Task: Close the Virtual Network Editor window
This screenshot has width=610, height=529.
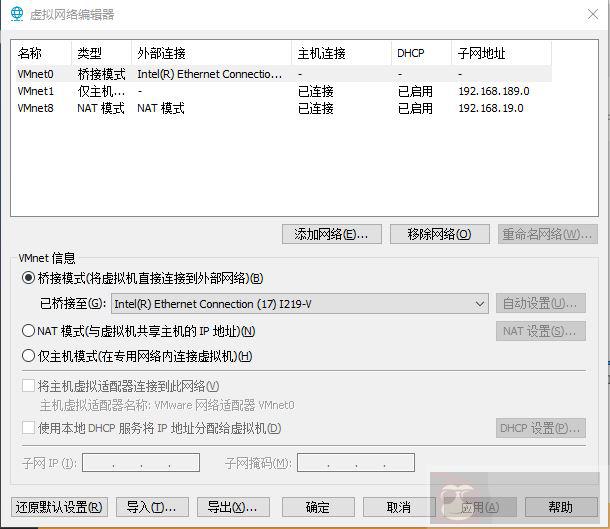Action: 592,14
